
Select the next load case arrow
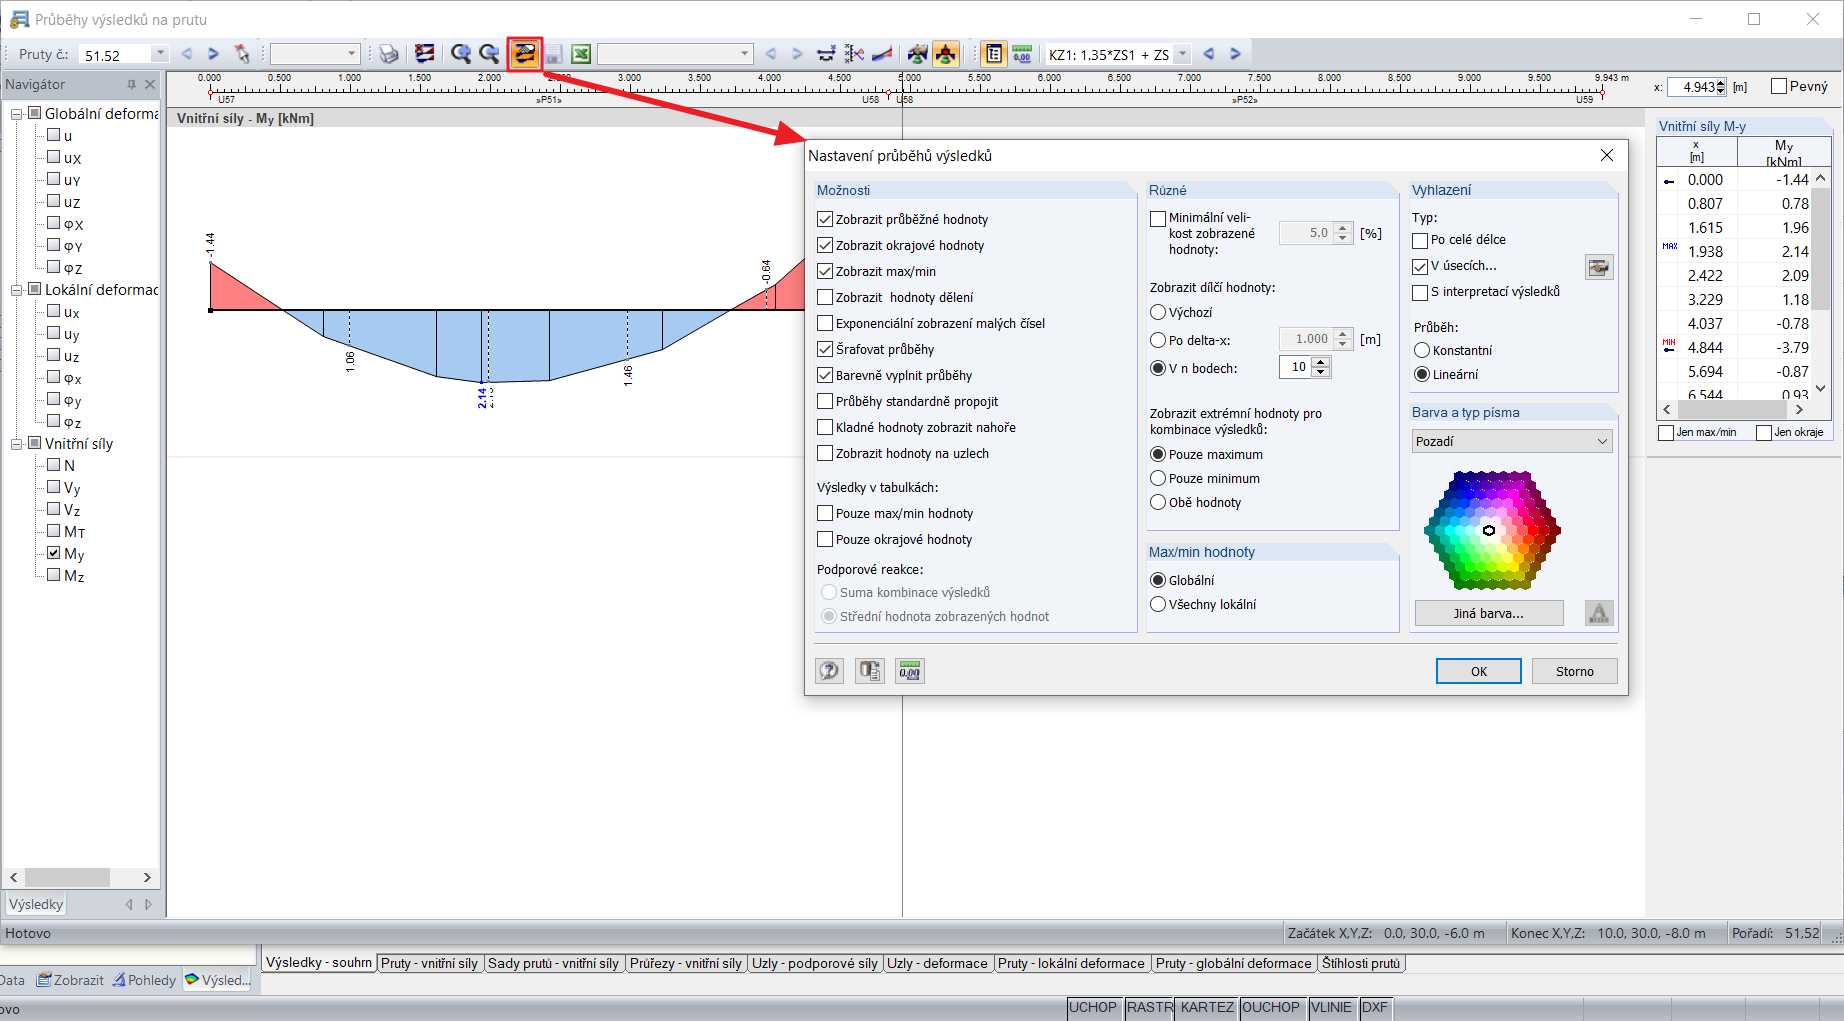[x=1236, y=54]
